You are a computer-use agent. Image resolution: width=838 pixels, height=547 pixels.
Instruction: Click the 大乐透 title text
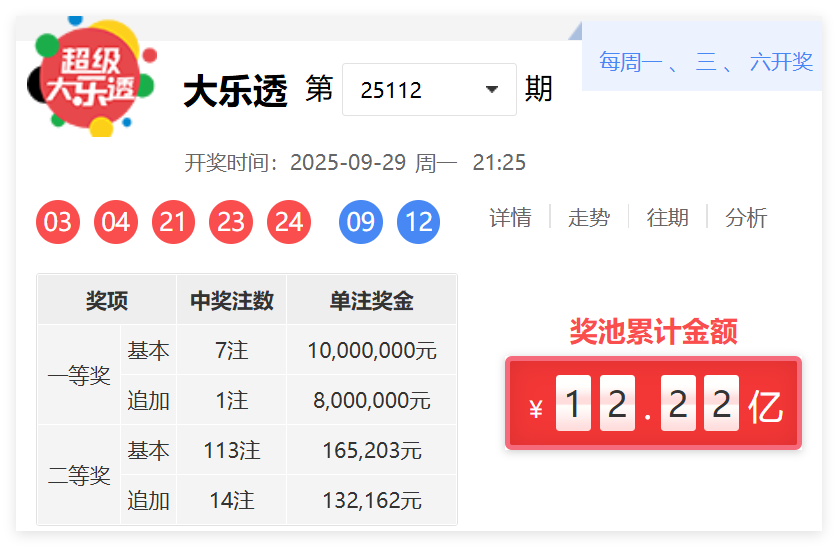point(236,91)
